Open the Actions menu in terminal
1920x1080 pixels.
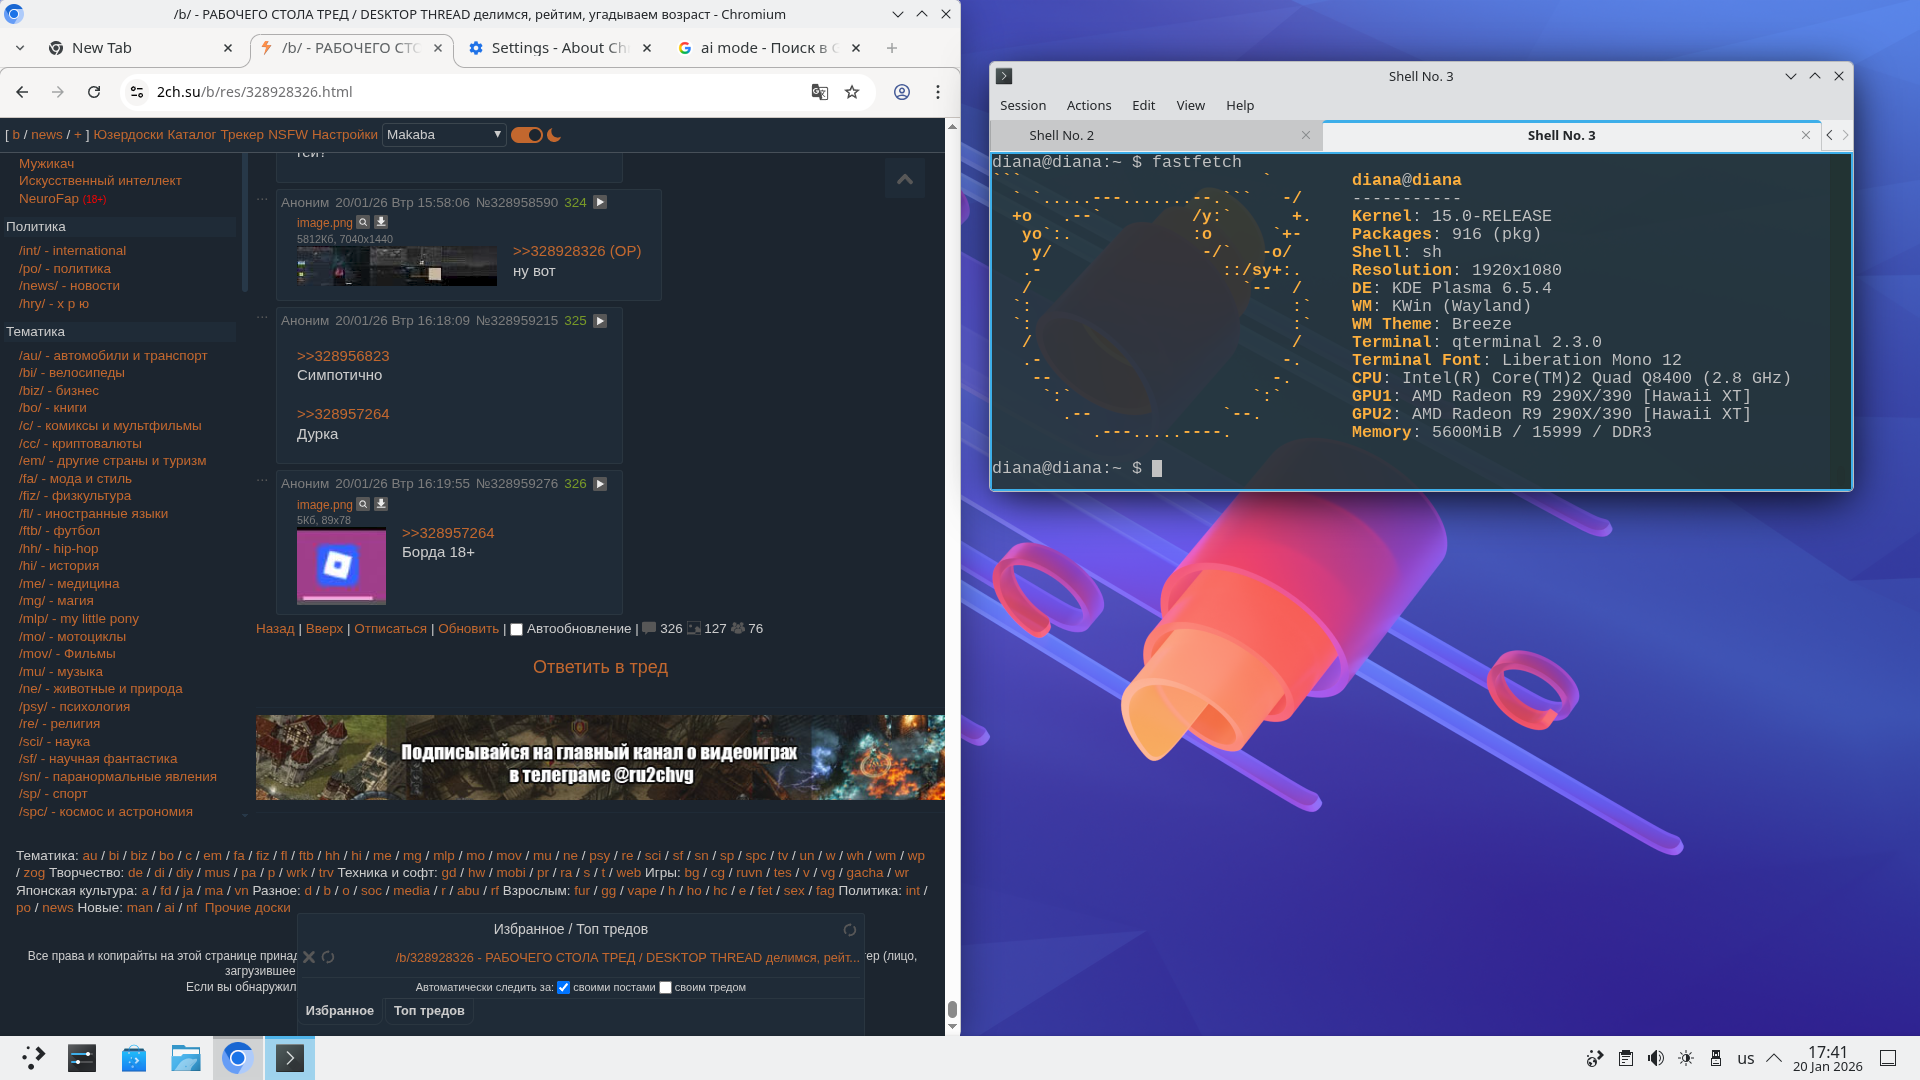pos(1088,105)
